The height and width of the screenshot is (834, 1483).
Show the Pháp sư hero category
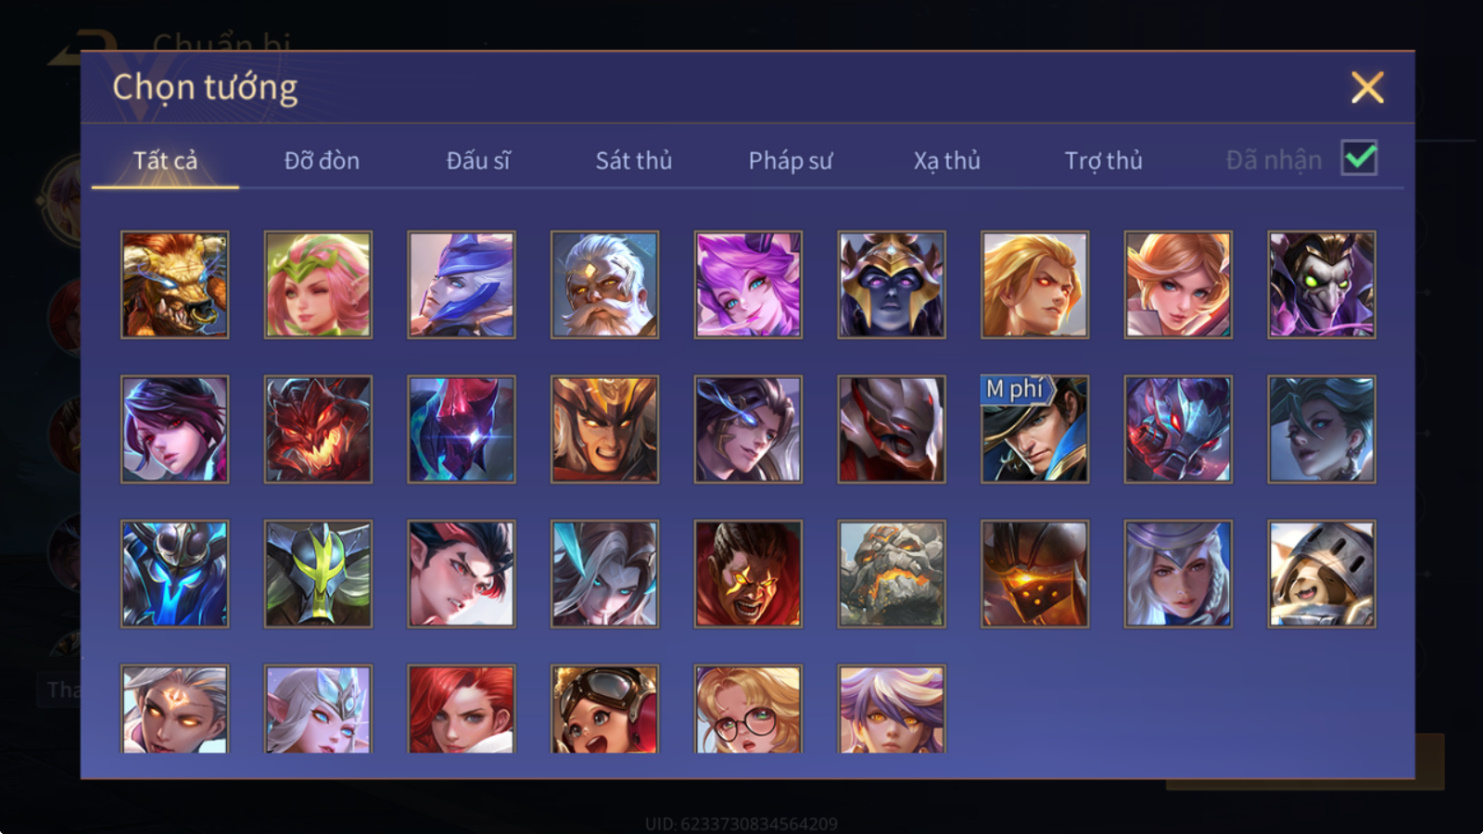pos(790,160)
